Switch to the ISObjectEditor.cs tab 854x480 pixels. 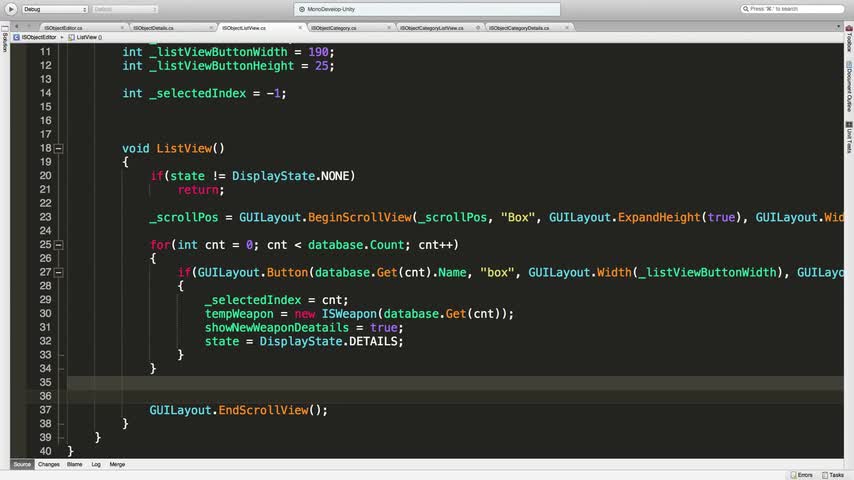tap(64, 28)
